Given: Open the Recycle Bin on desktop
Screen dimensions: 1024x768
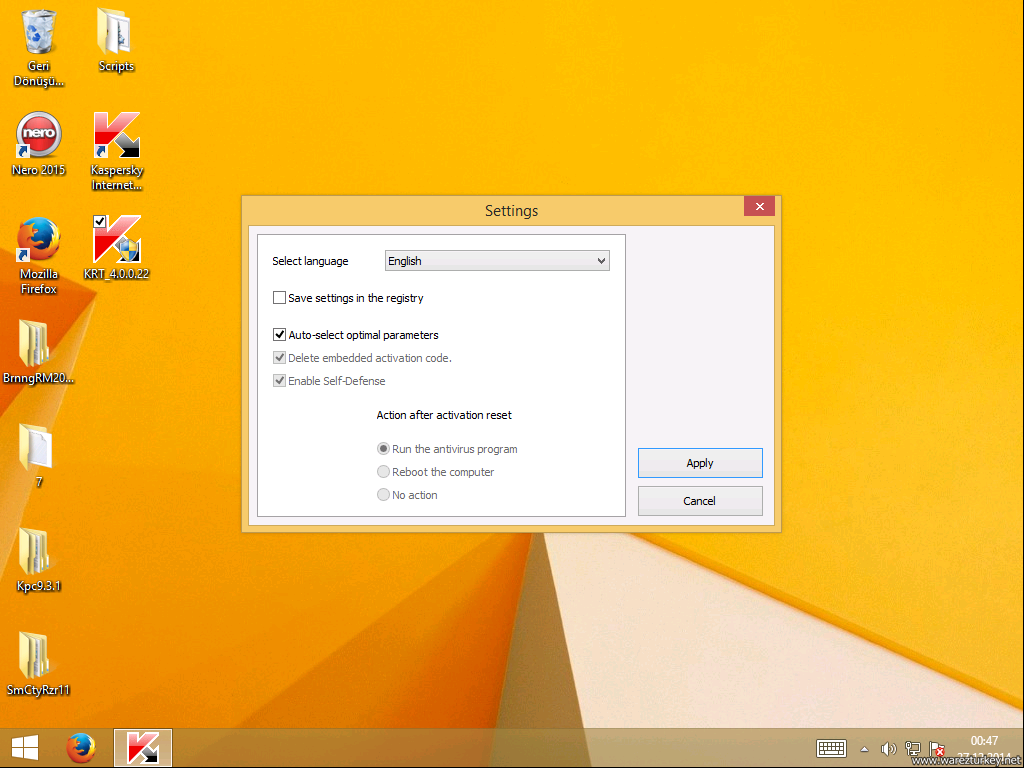Looking at the screenshot, I should pos(39,34).
